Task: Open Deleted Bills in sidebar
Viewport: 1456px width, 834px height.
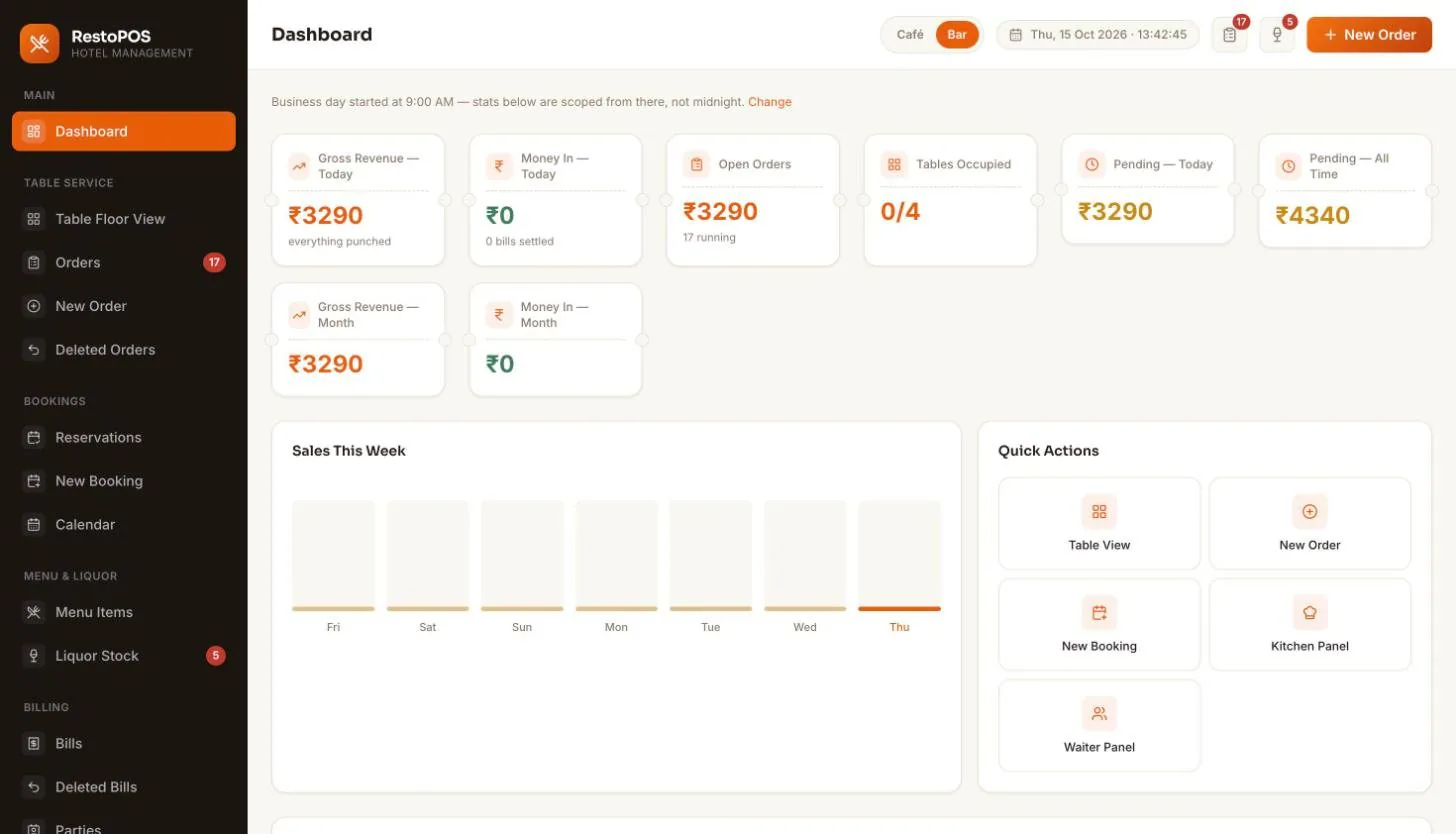Action: tap(124, 787)
